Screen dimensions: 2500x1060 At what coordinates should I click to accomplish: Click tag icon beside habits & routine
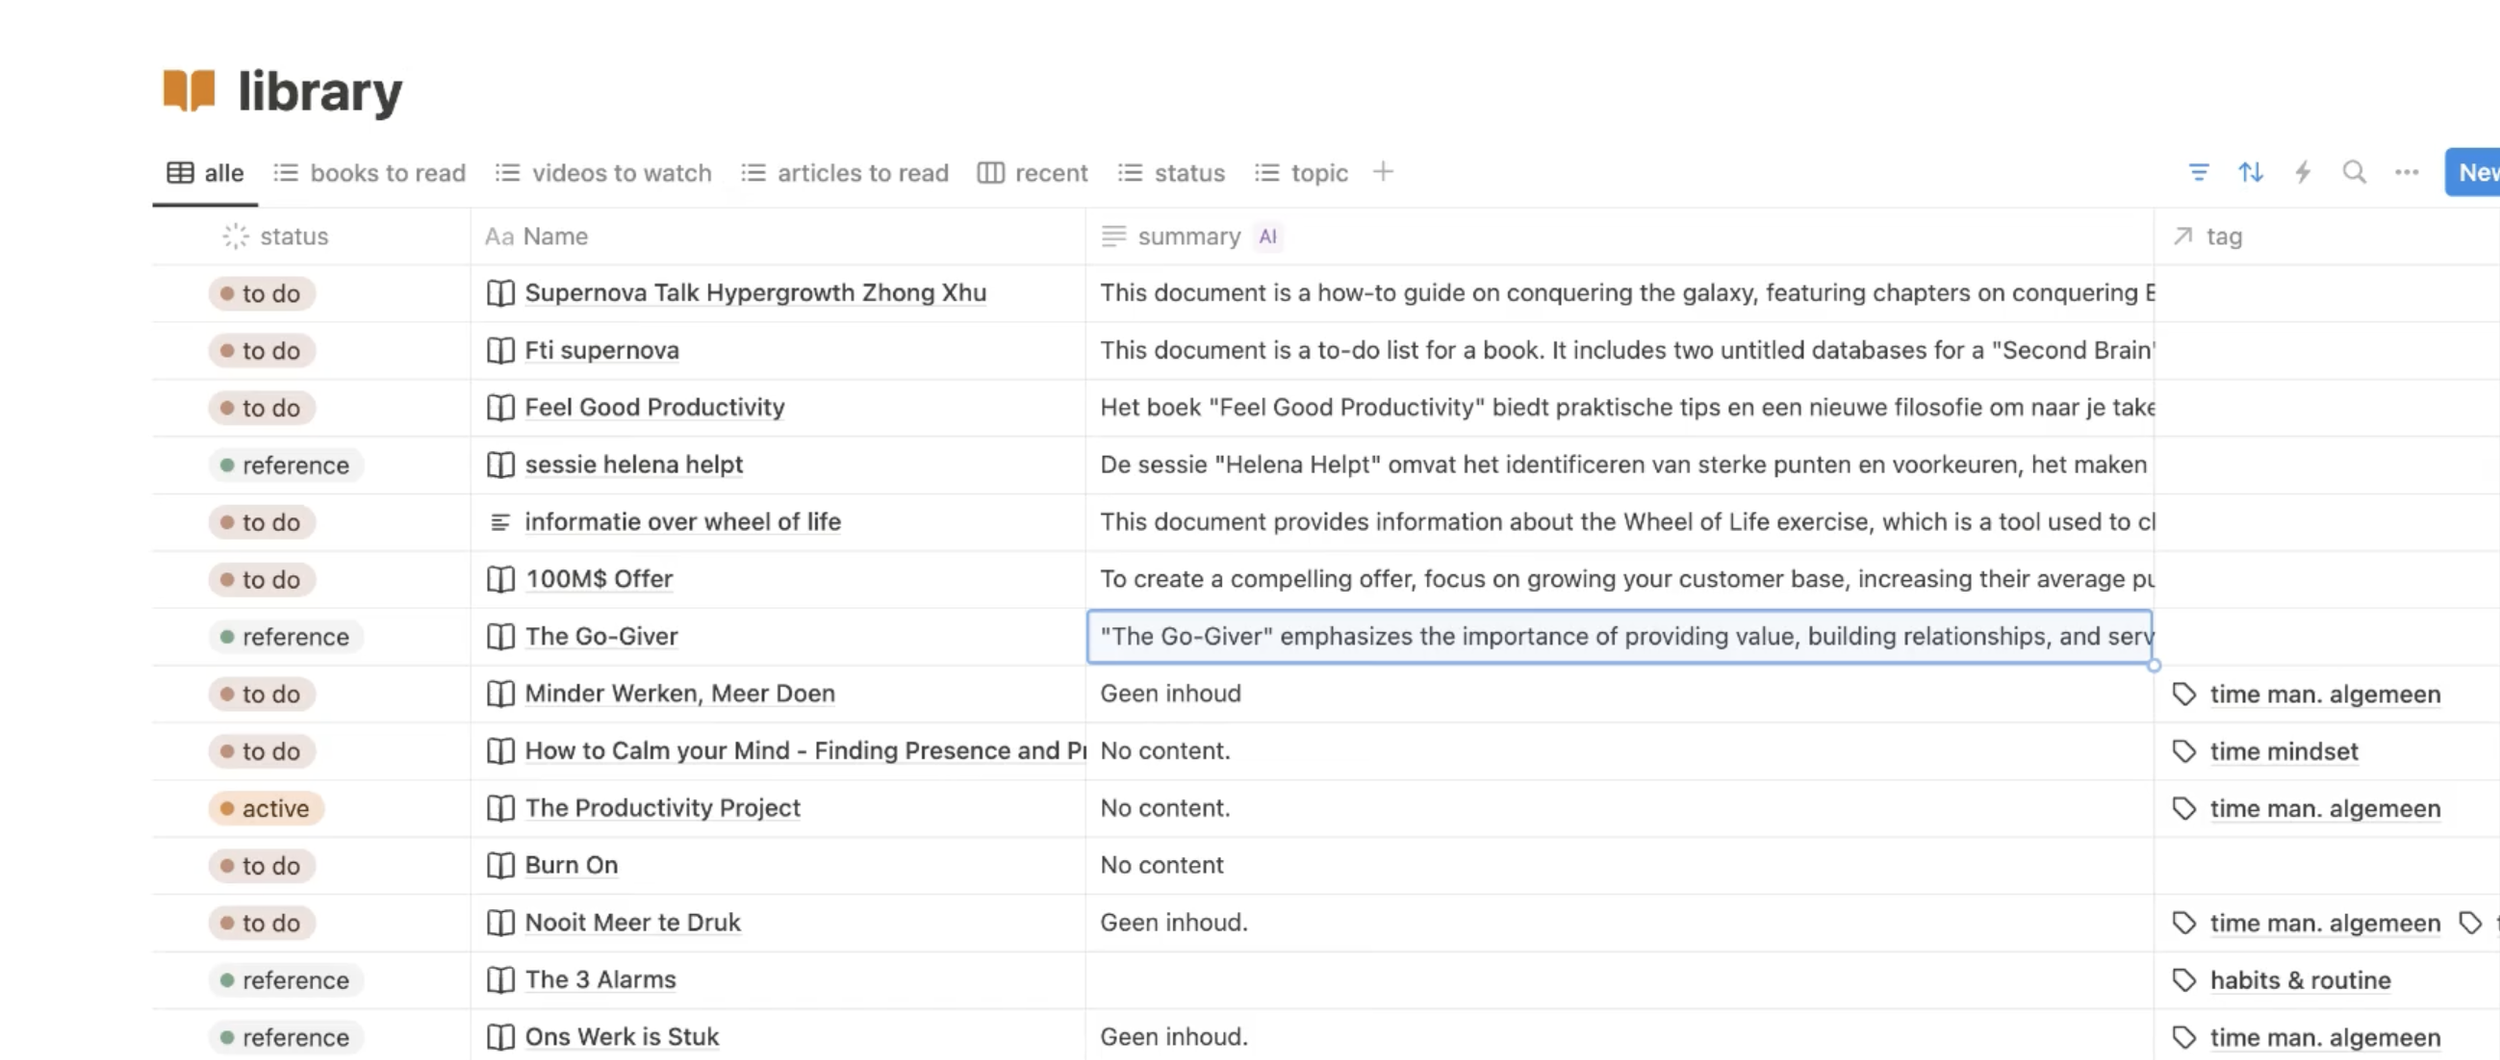(x=2184, y=980)
